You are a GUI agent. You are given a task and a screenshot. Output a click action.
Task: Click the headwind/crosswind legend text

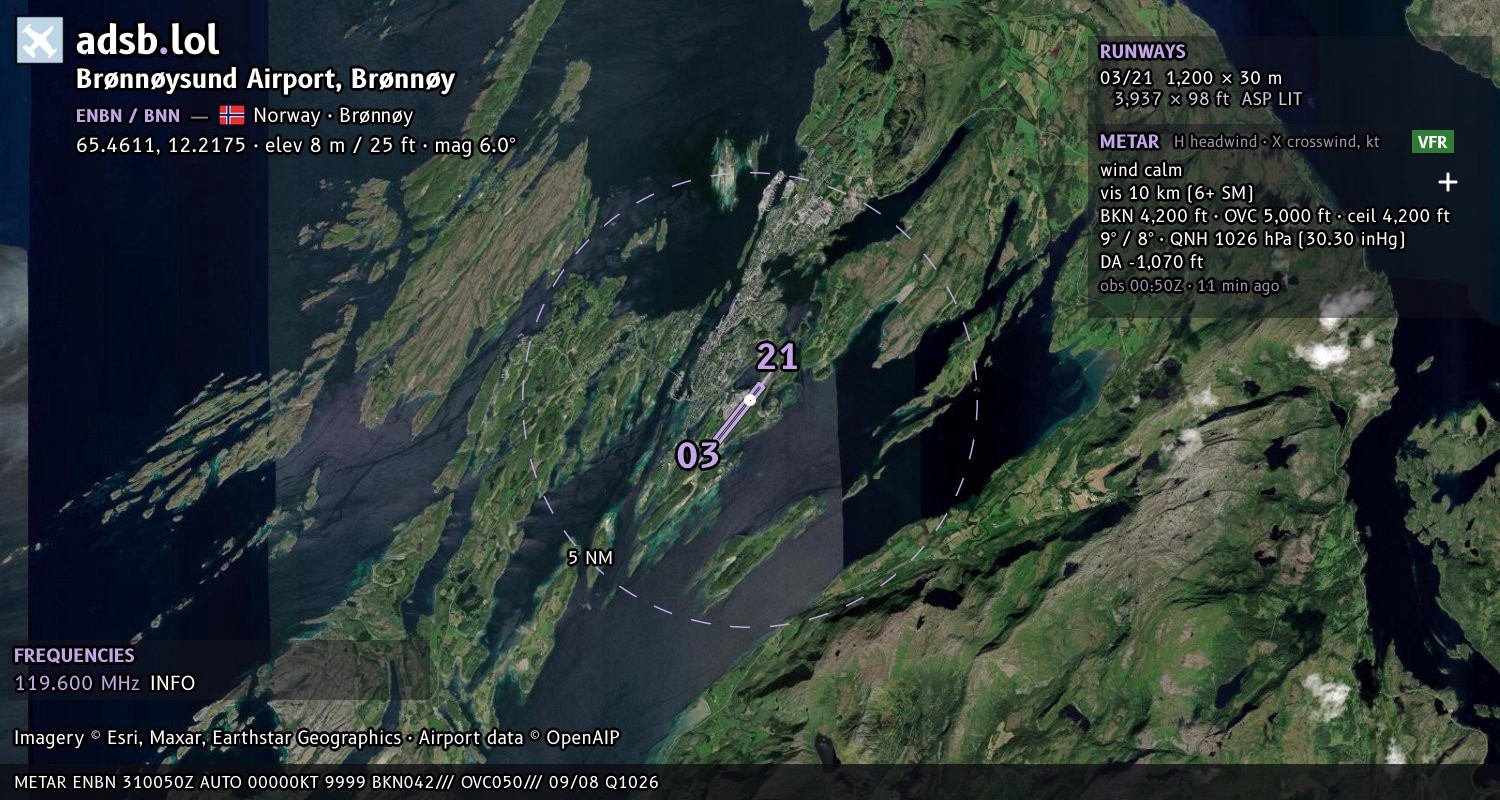click(x=1276, y=142)
